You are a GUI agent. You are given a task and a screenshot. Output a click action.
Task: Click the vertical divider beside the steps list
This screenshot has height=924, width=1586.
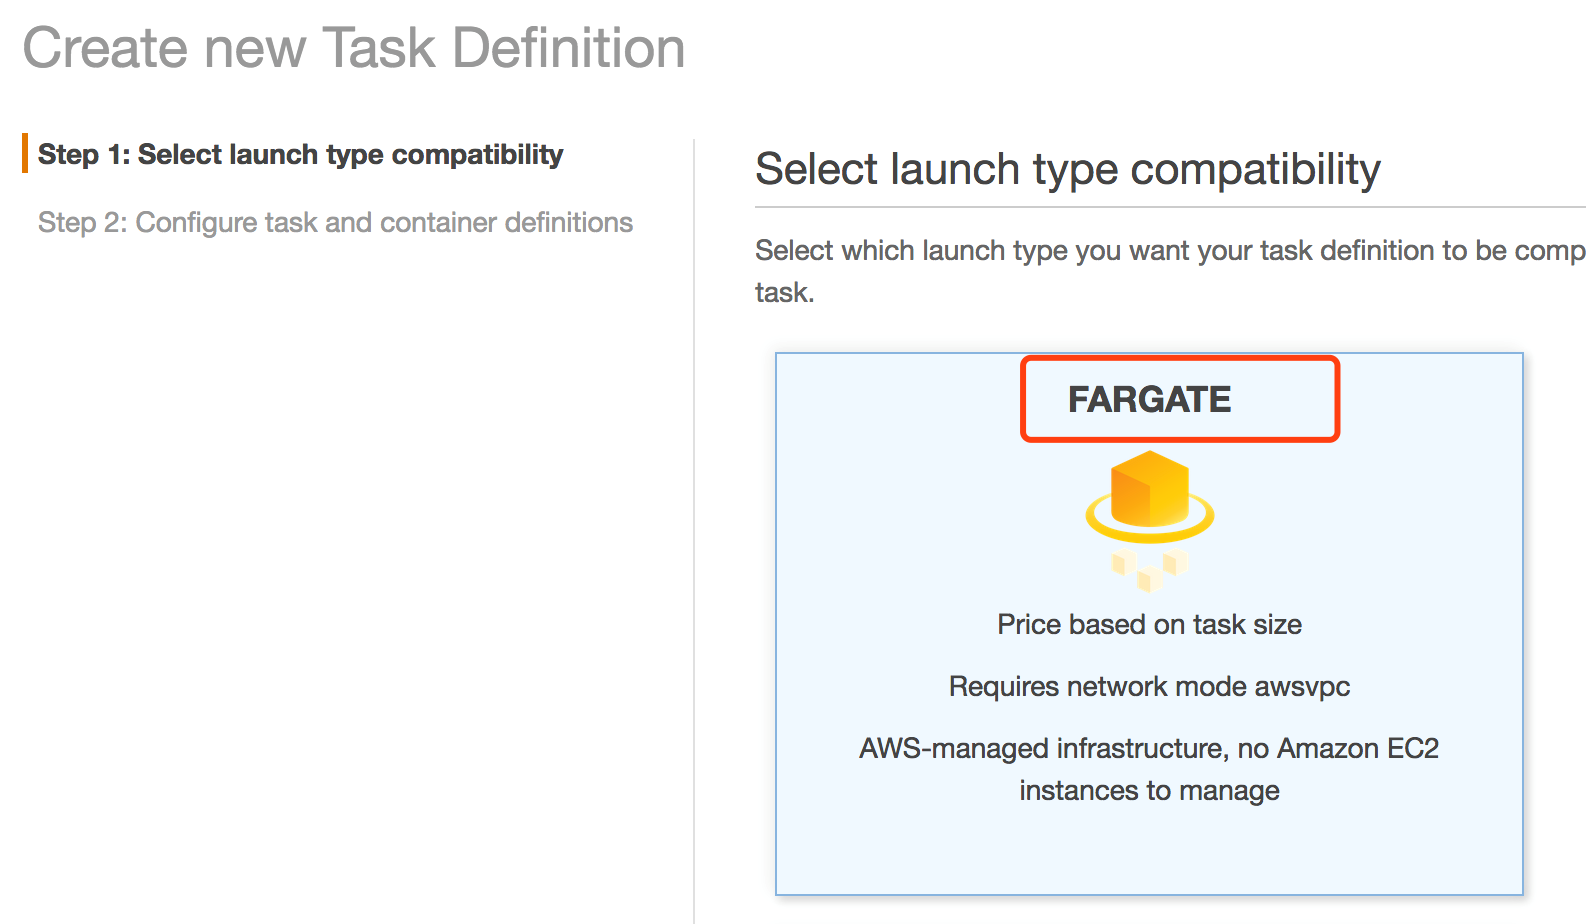click(x=694, y=500)
